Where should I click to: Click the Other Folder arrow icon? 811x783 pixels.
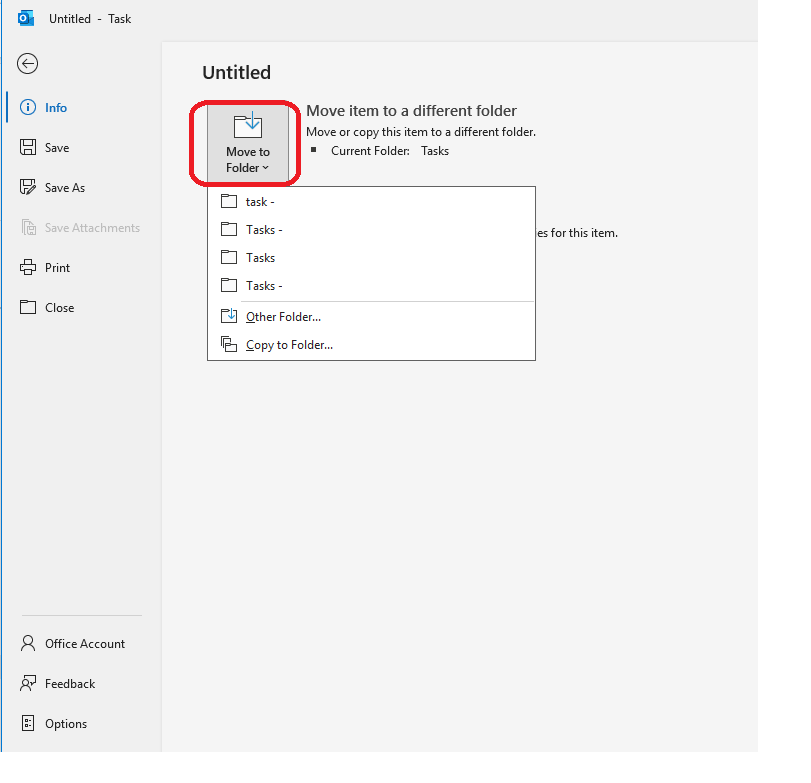coord(229,315)
